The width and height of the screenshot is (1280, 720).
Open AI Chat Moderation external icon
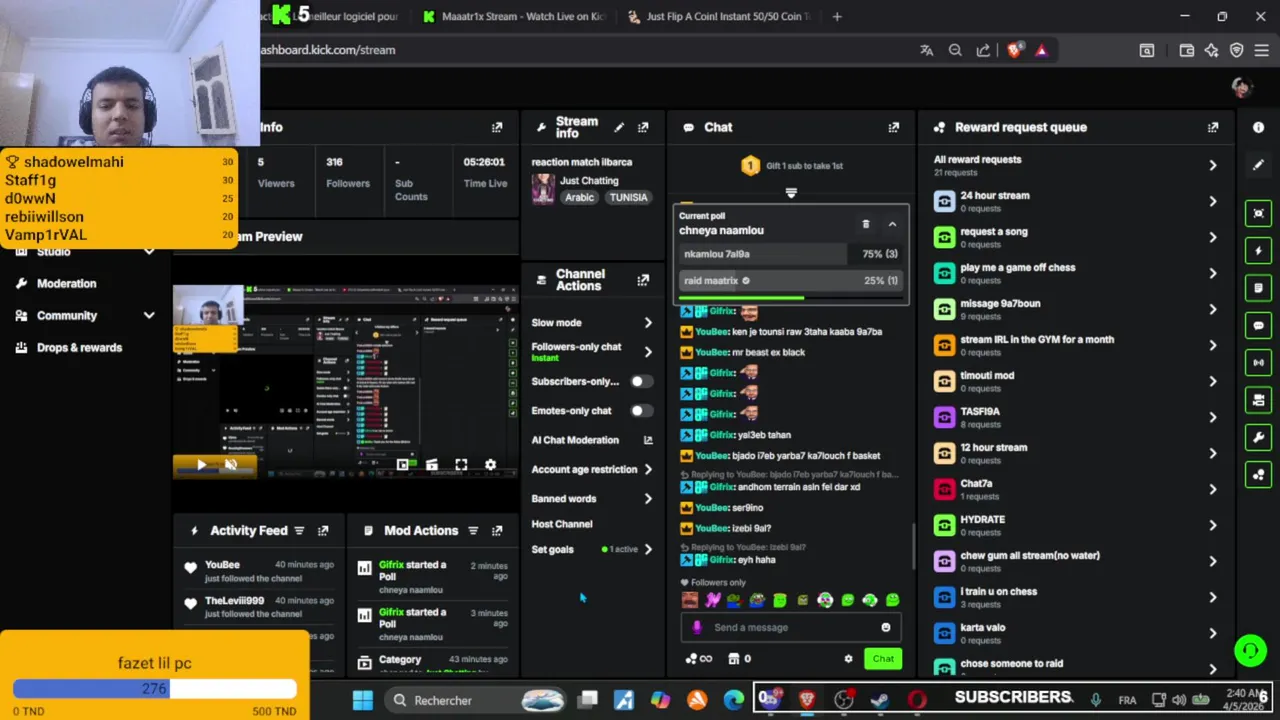click(648, 440)
